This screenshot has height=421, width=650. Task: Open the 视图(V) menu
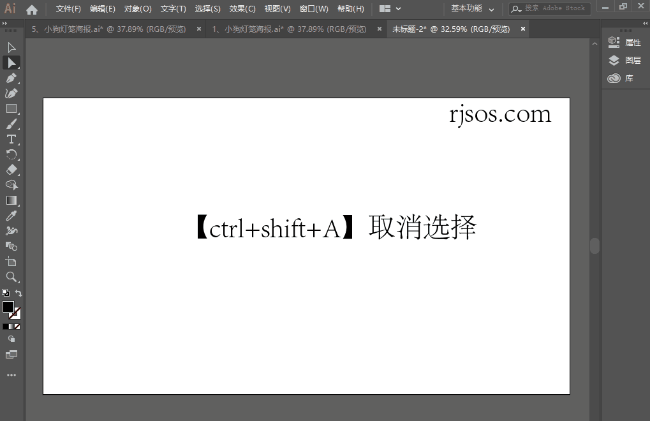pyautogui.click(x=277, y=9)
